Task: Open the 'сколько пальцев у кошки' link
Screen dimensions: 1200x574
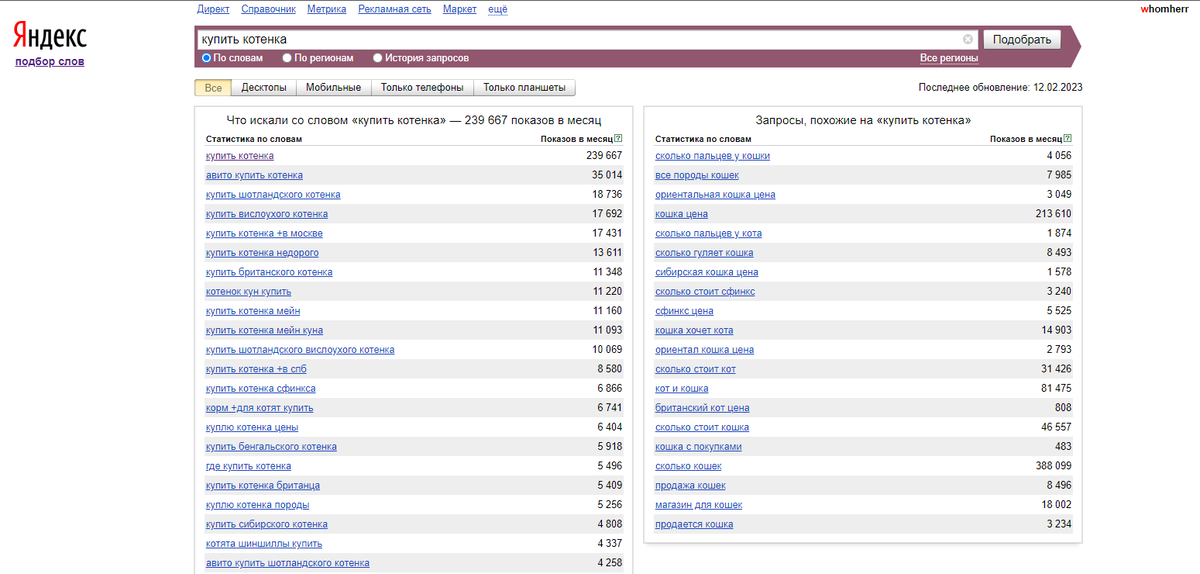Action: (713, 156)
